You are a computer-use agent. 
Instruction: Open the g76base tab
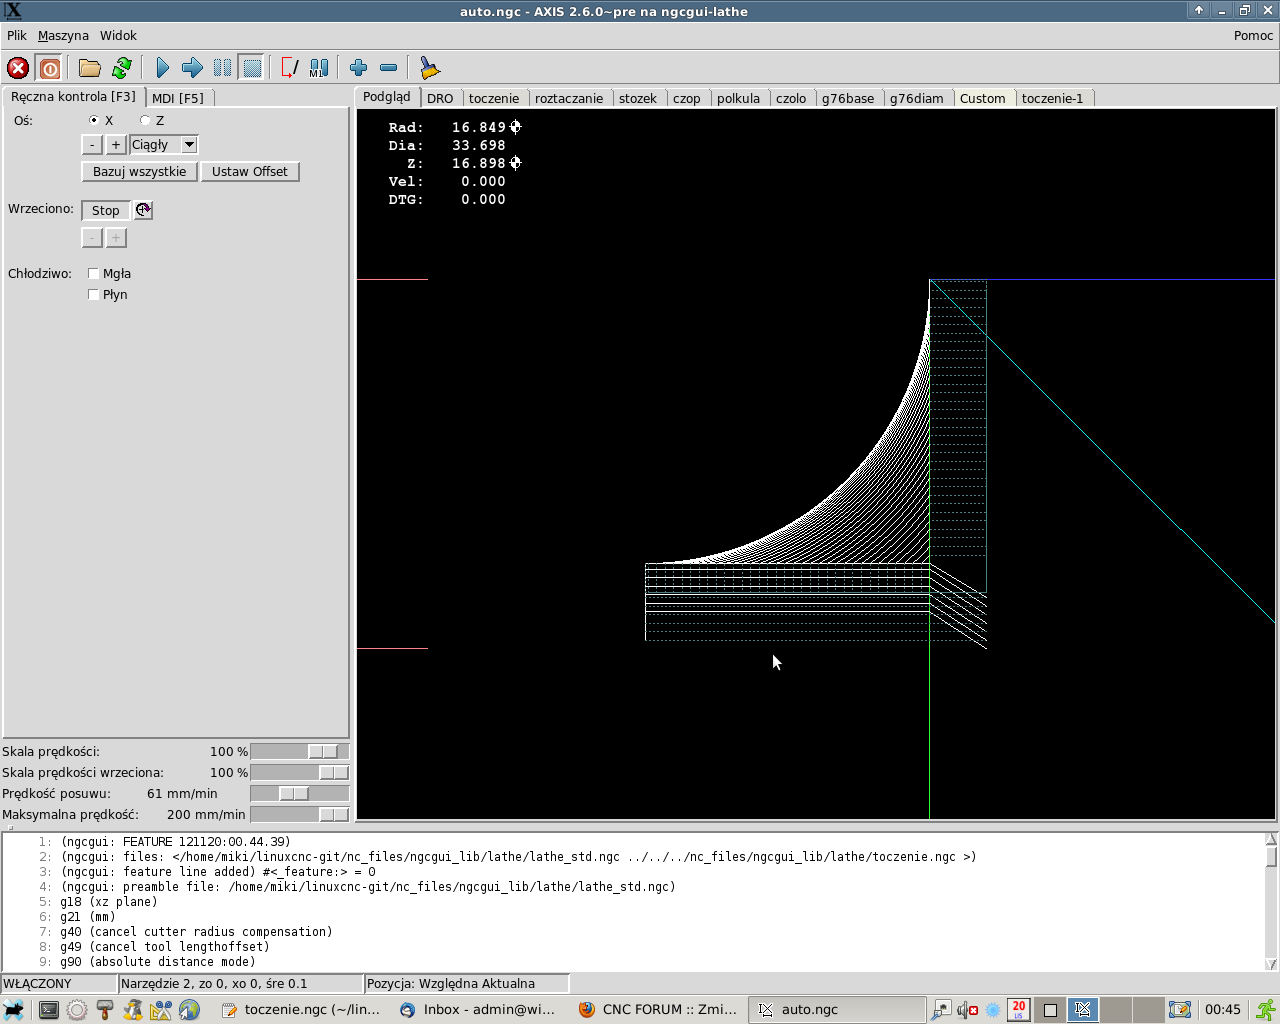pos(848,98)
